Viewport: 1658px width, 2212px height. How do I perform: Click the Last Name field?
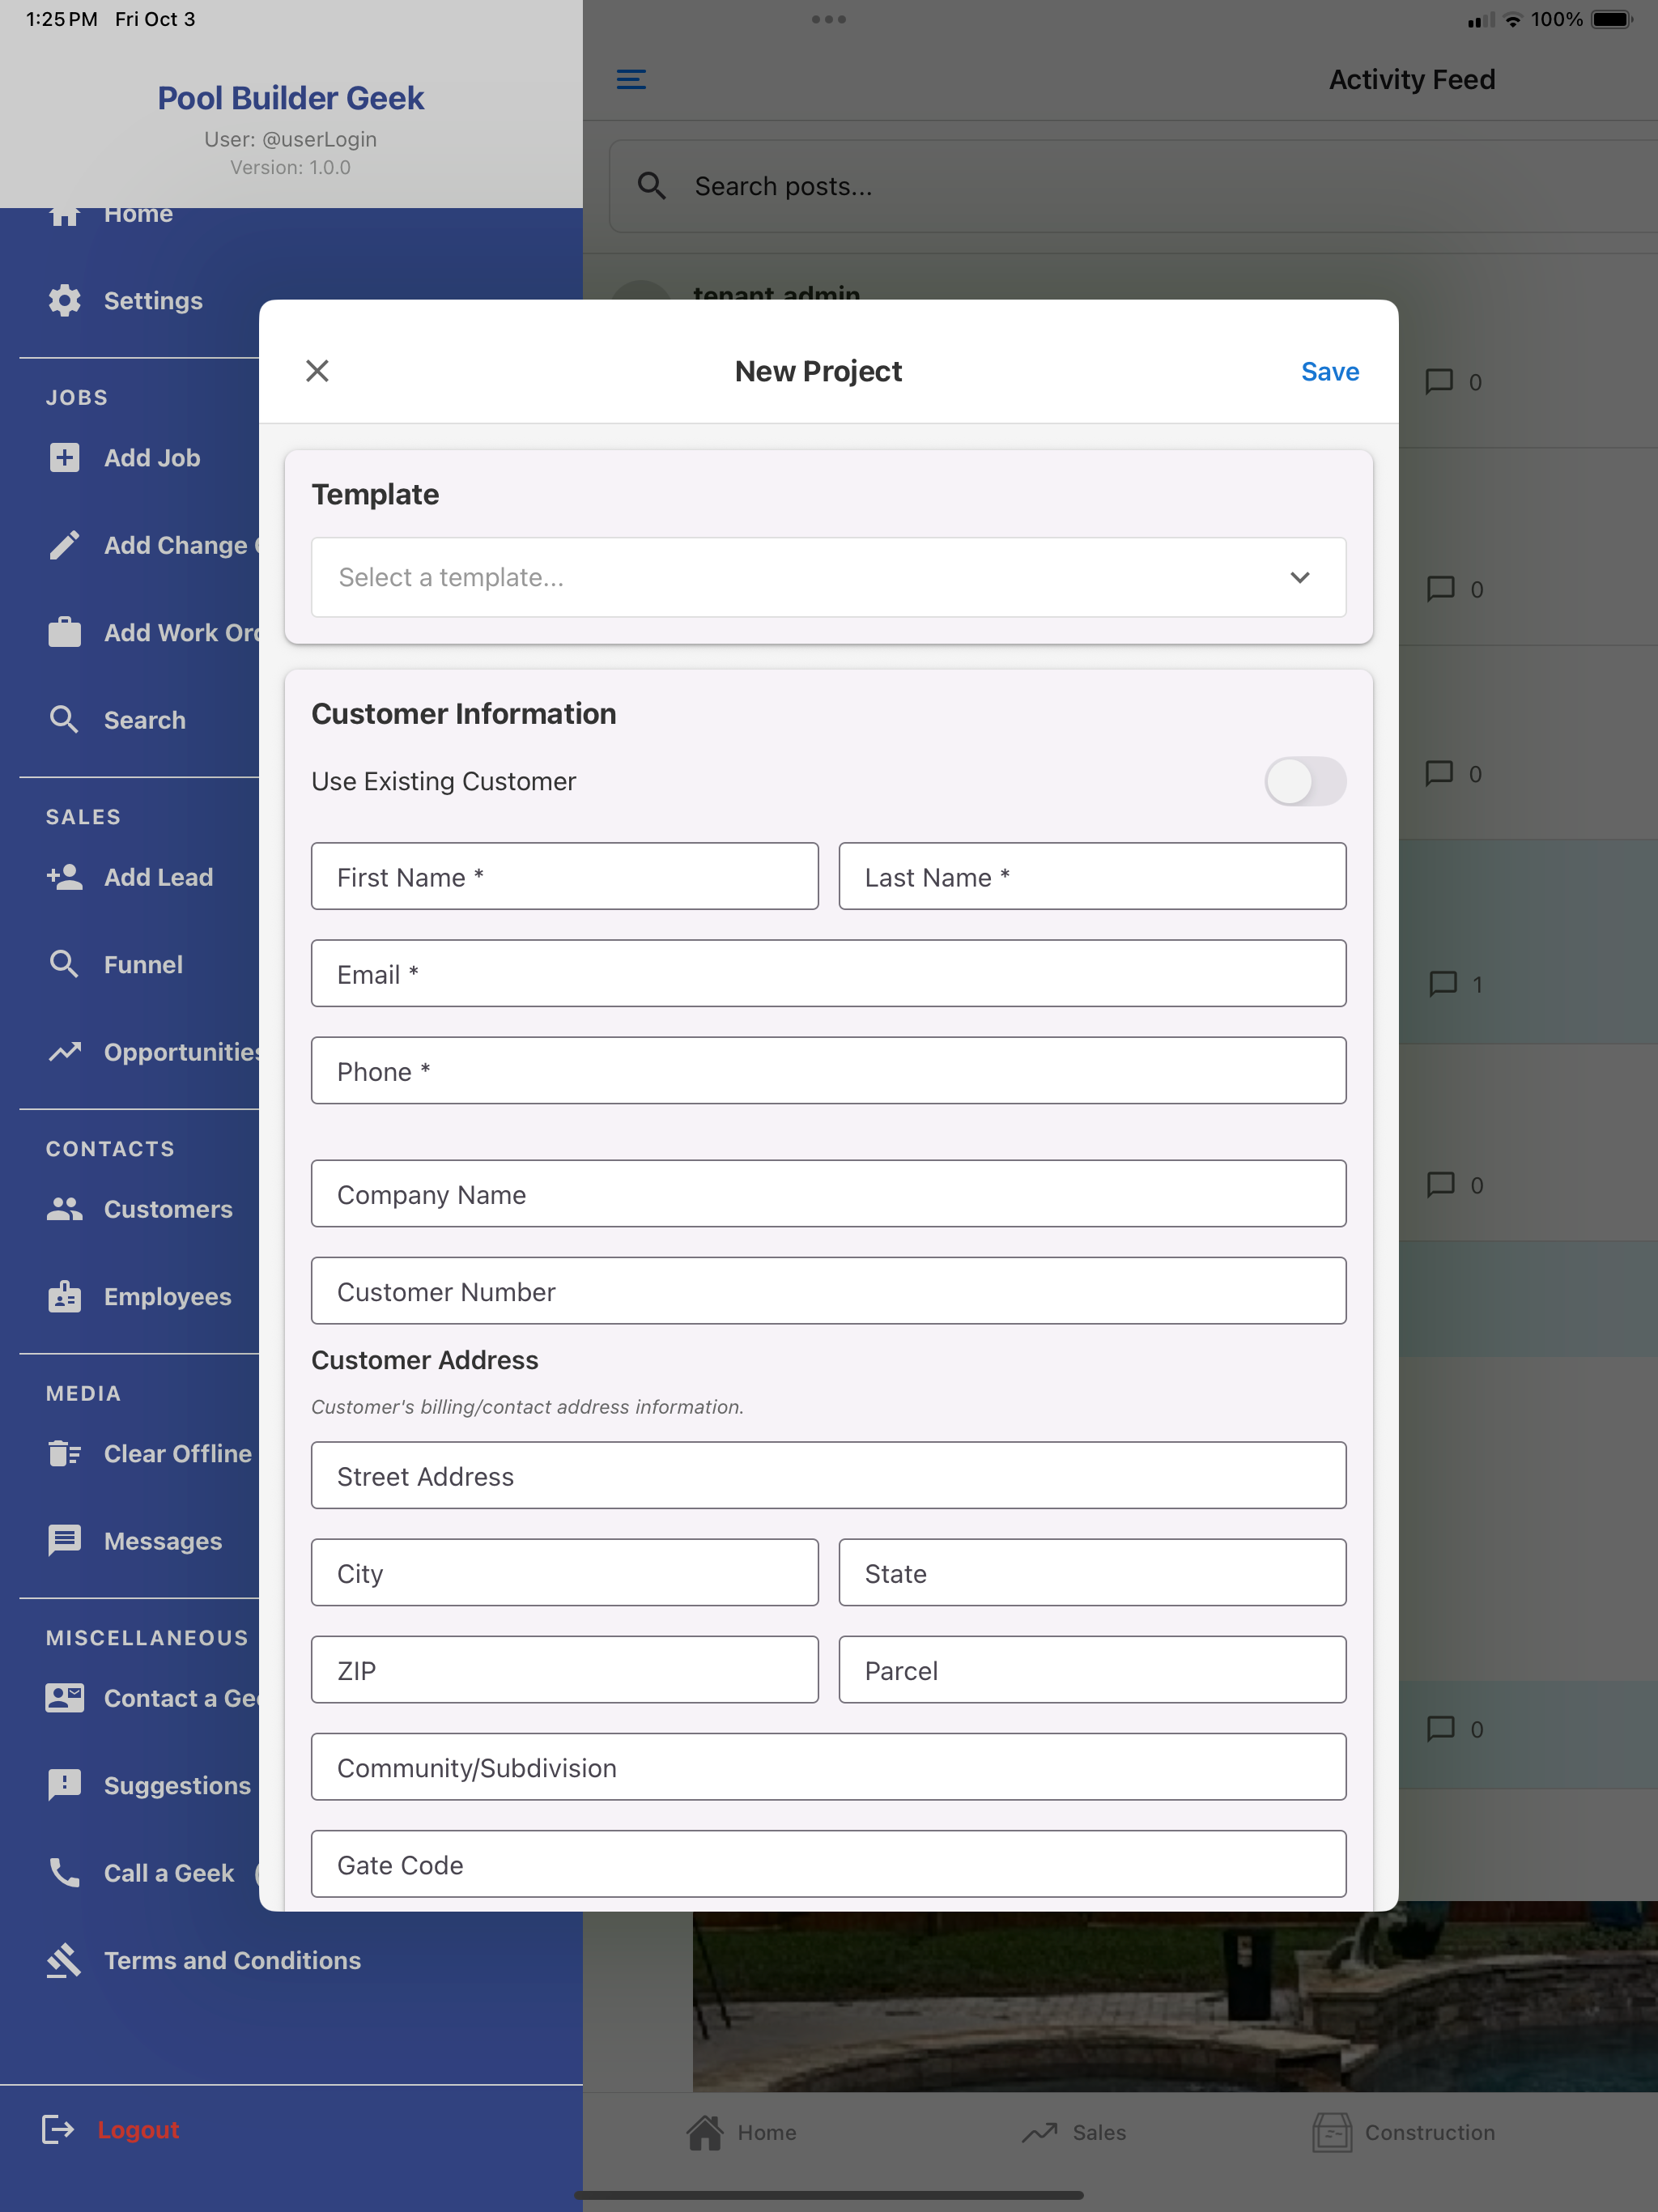(x=1092, y=876)
